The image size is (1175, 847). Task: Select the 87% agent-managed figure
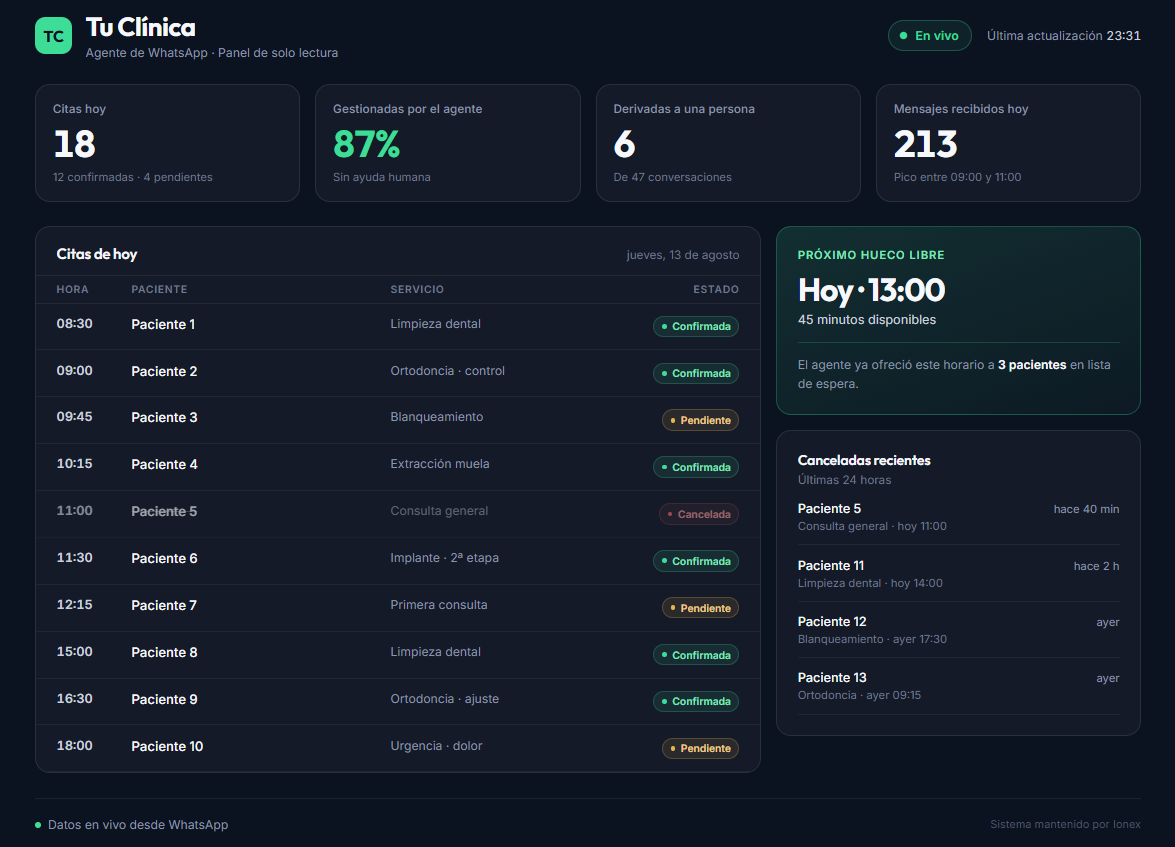pyautogui.click(x=366, y=144)
